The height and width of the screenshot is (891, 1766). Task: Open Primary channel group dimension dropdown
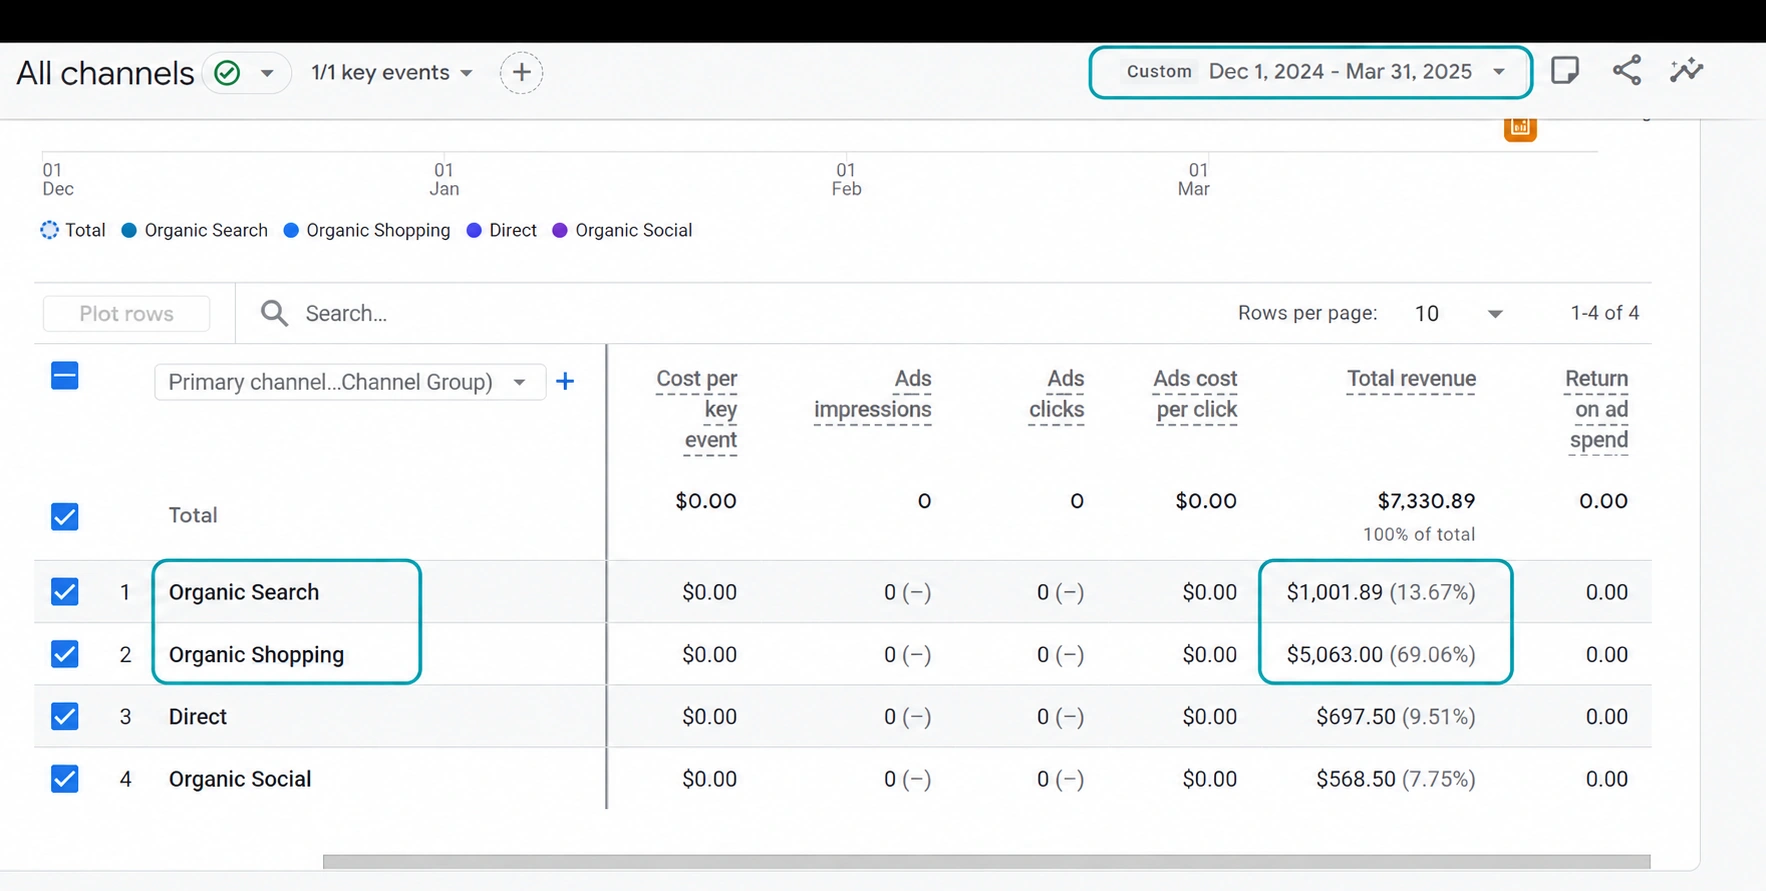click(349, 382)
